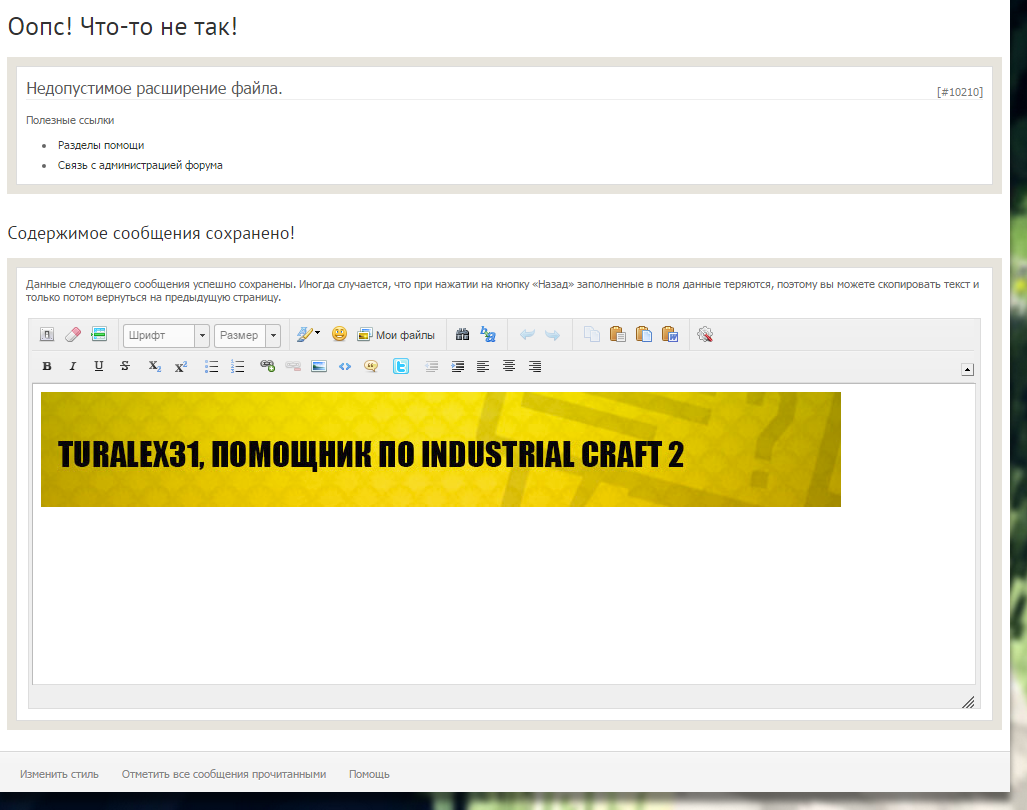This screenshot has width=1027, height=810.
Task: Toggle strikethrough formatting
Action: pos(124,366)
